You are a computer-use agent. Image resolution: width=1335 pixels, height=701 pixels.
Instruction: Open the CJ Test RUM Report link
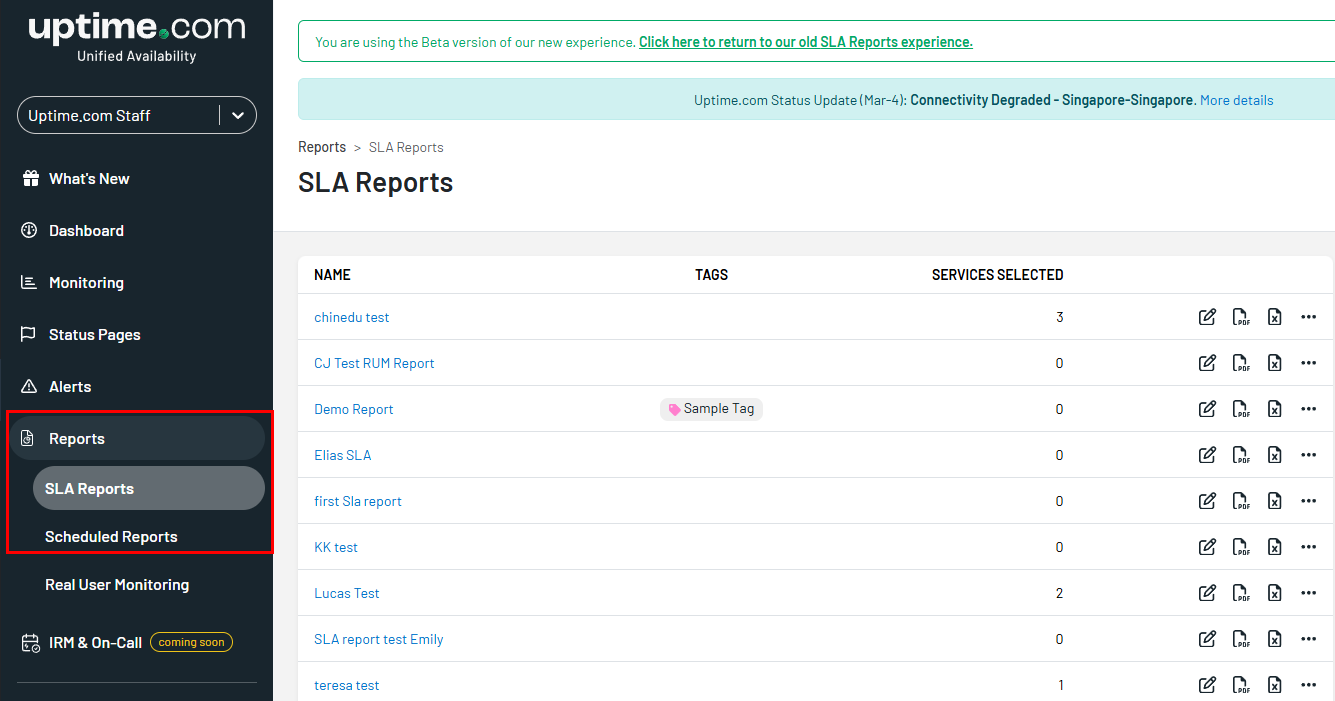[x=374, y=363]
